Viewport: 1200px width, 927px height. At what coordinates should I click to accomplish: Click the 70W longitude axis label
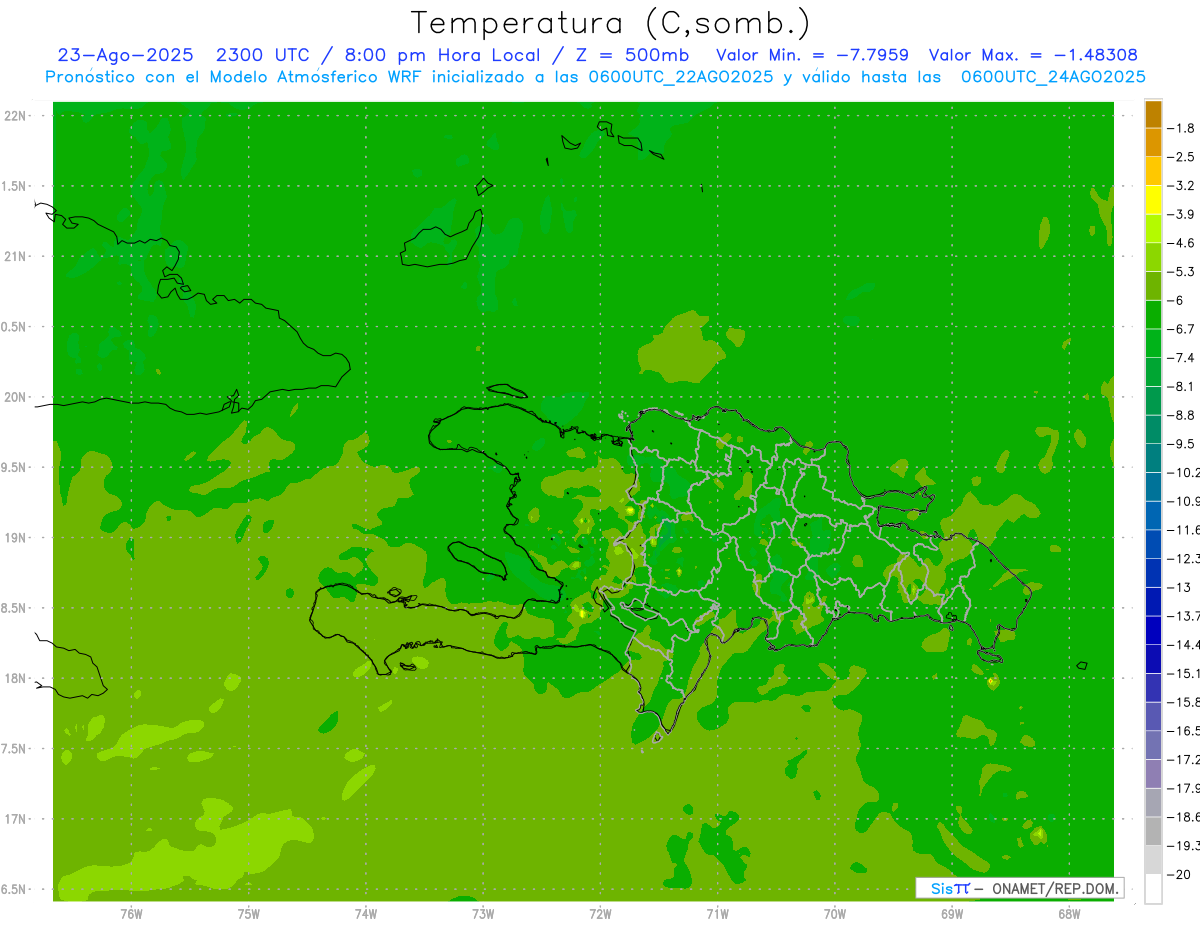click(835, 913)
